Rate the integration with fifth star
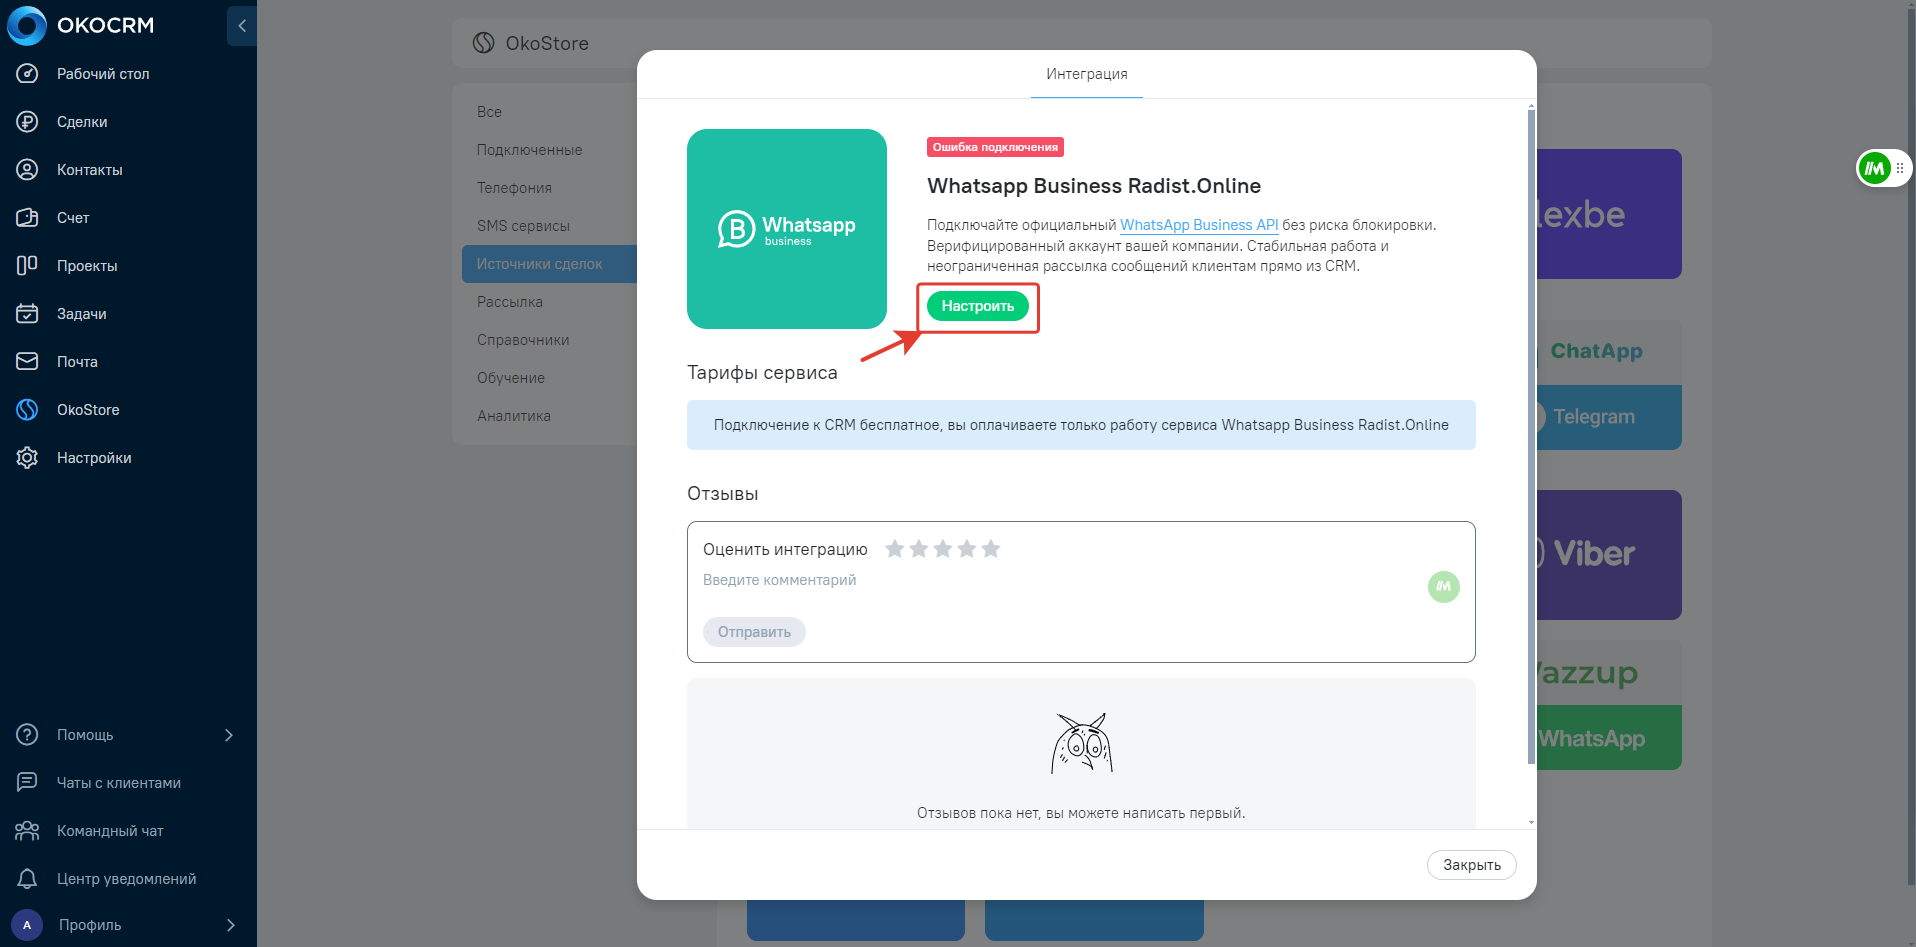The width and height of the screenshot is (1916, 947). click(x=991, y=549)
